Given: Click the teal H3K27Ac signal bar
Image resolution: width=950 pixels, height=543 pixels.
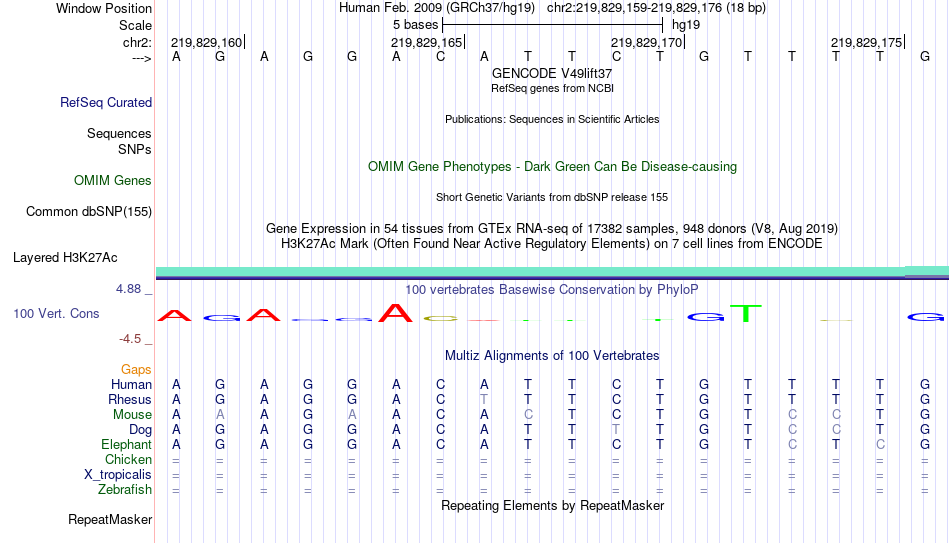Looking at the screenshot, I should coord(552,271).
